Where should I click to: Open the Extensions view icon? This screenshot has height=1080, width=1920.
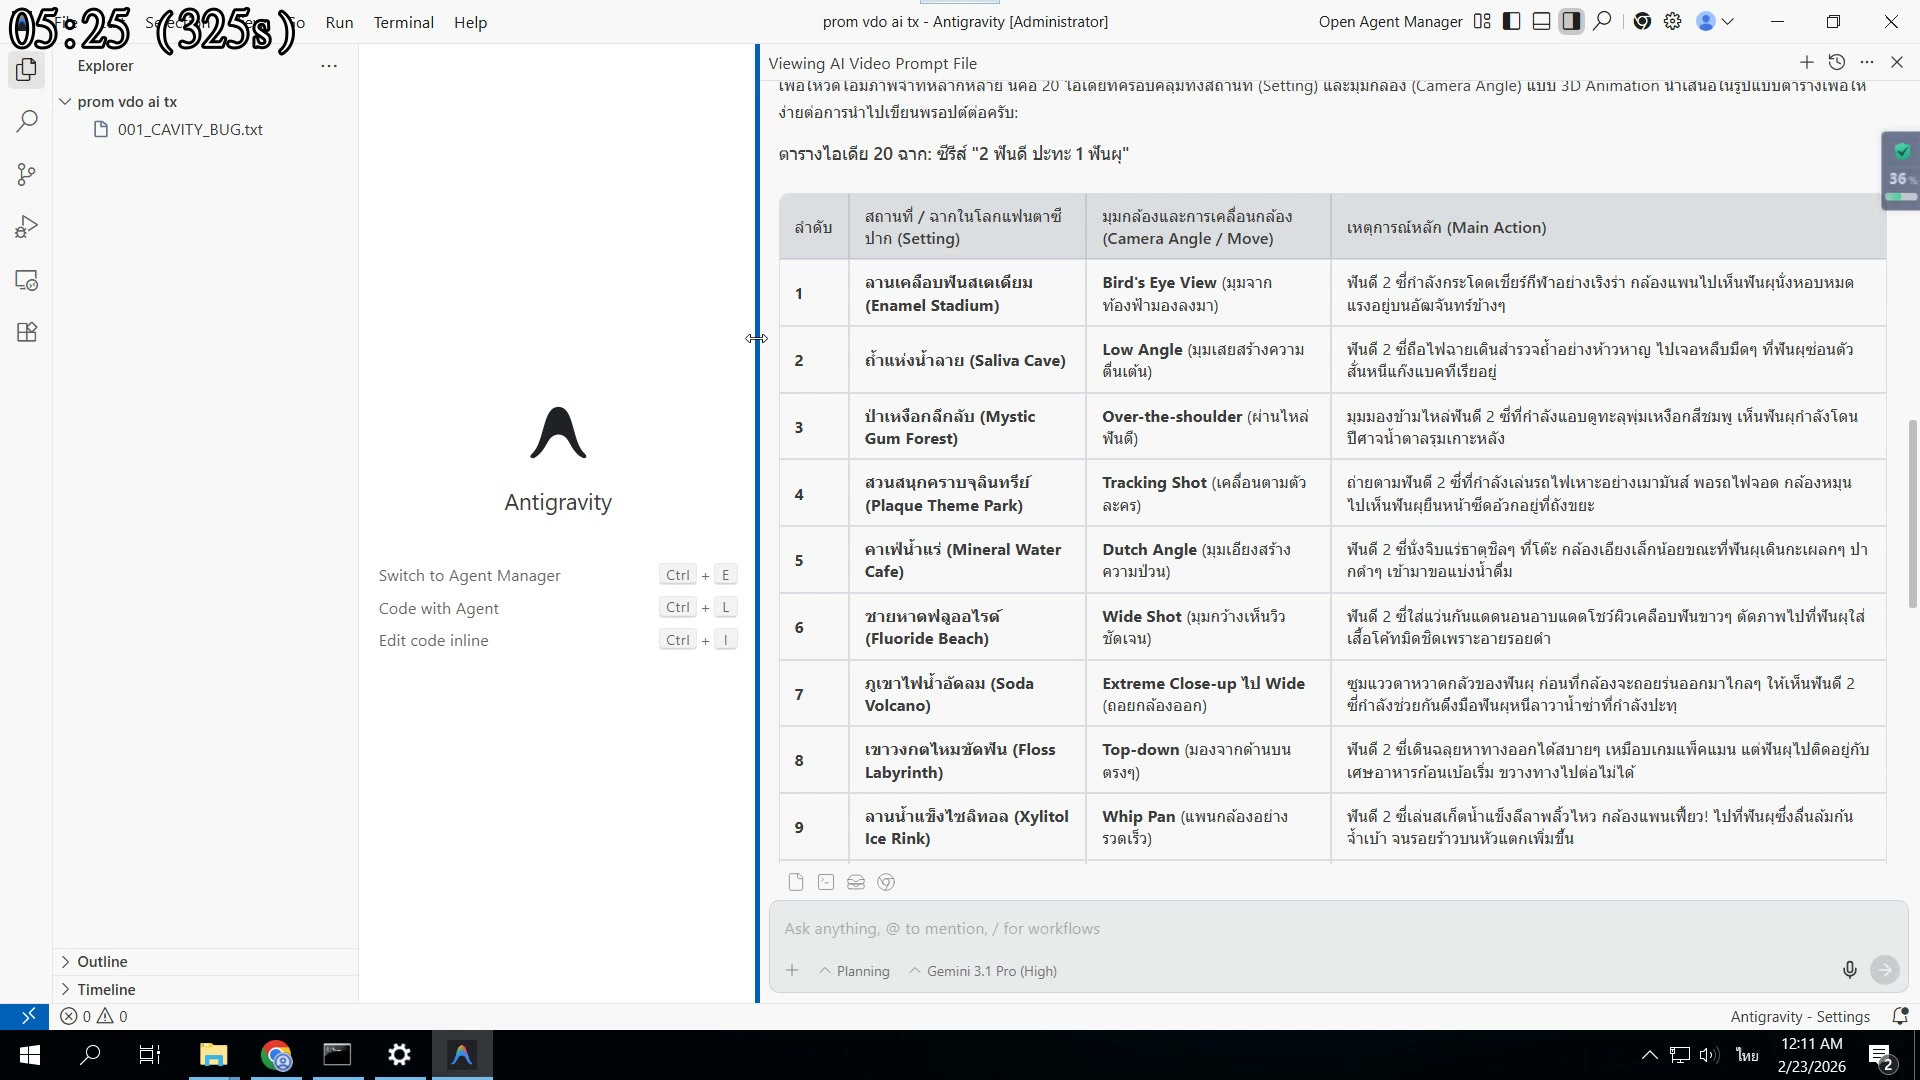[x=27, y=333]
